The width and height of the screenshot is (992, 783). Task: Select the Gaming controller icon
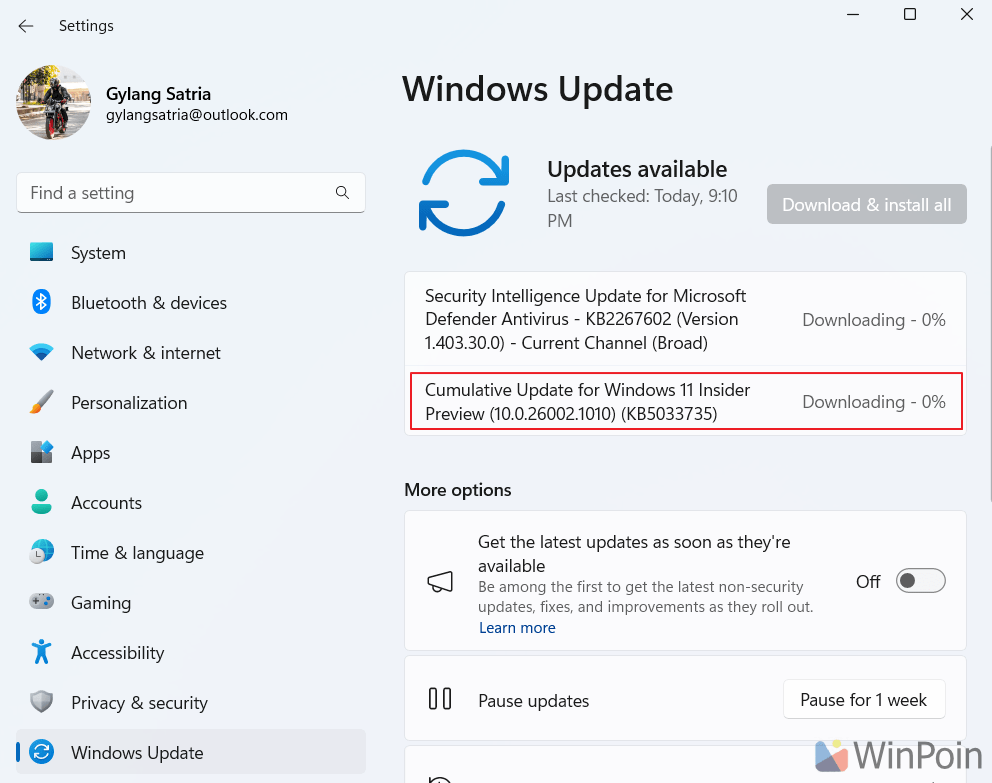(41, 603)
